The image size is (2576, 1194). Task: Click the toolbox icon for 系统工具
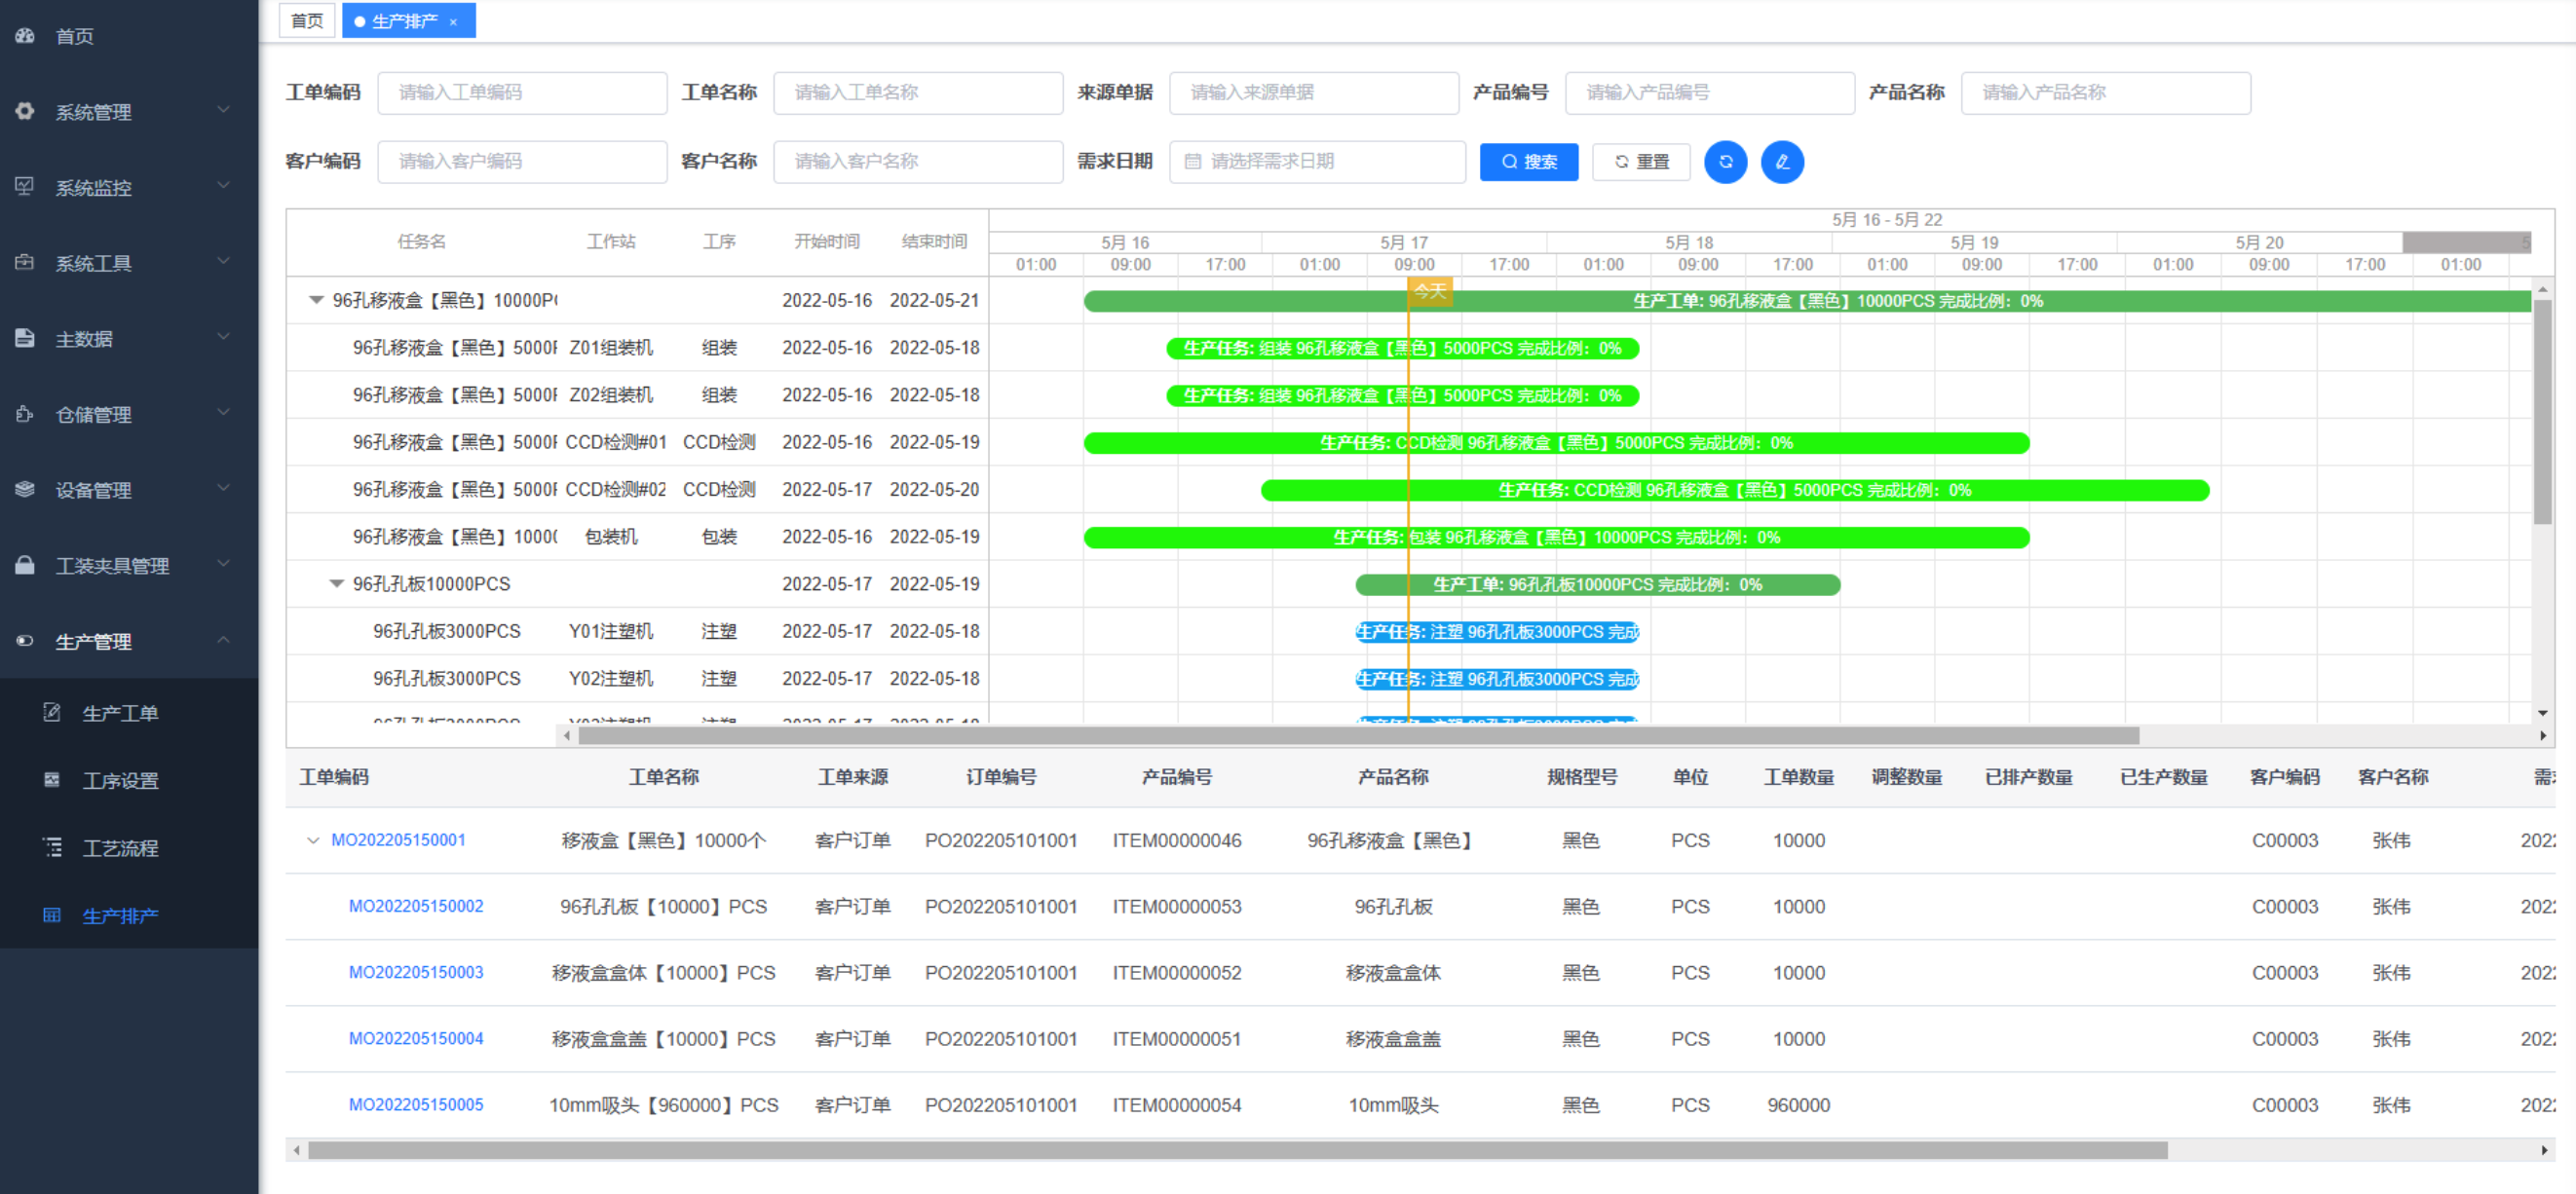tap(25, 262)
